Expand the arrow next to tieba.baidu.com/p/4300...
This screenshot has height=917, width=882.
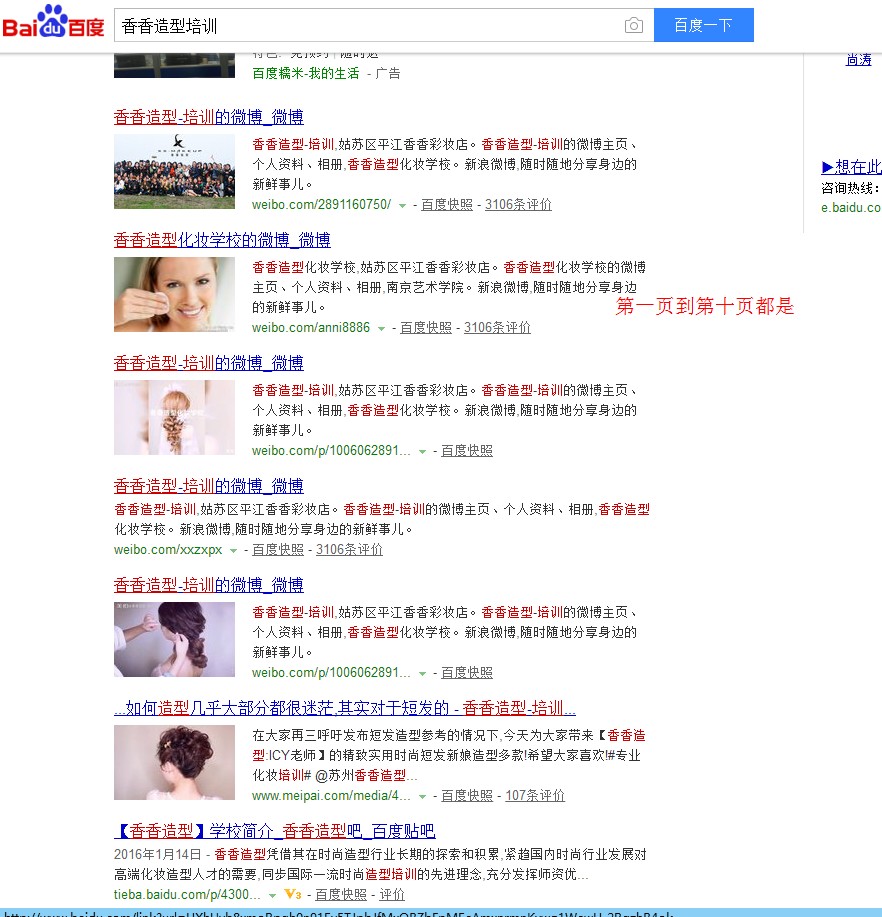[x=273, y=895]
